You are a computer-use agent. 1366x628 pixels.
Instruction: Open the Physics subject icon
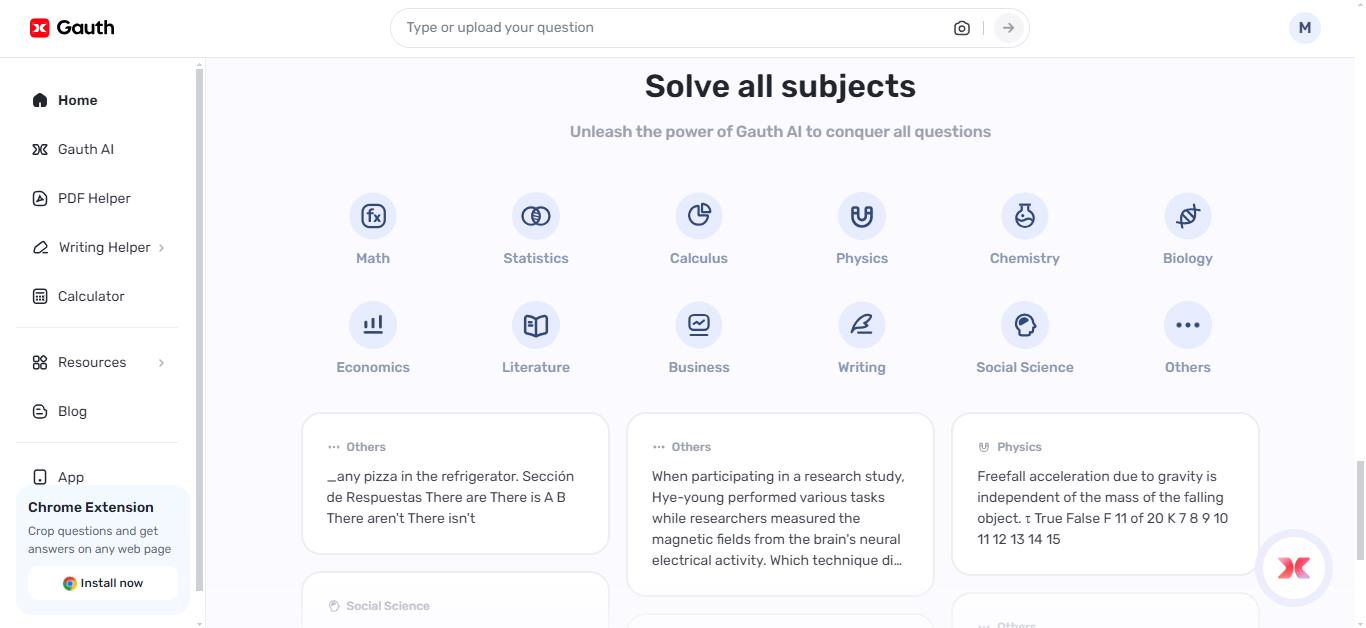click(861, 215)
